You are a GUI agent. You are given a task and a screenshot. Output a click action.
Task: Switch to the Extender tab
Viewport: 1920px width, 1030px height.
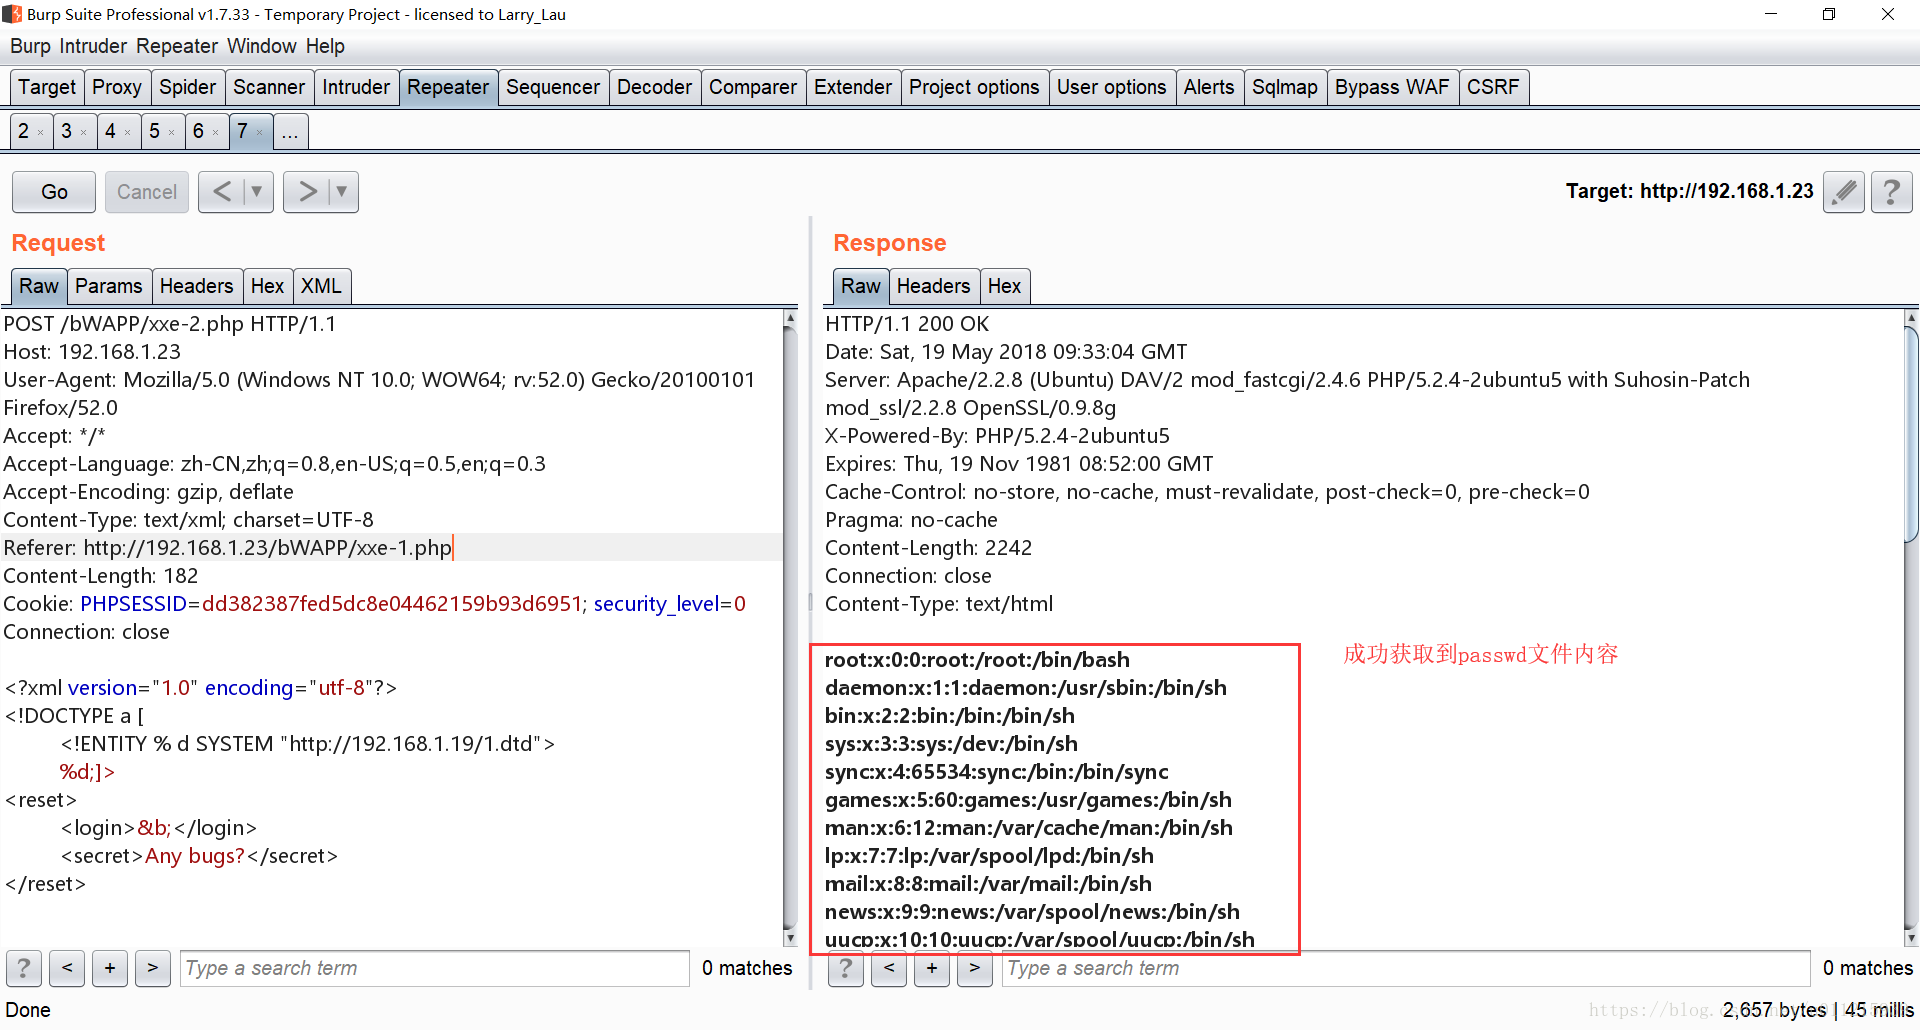click(853, 87)
